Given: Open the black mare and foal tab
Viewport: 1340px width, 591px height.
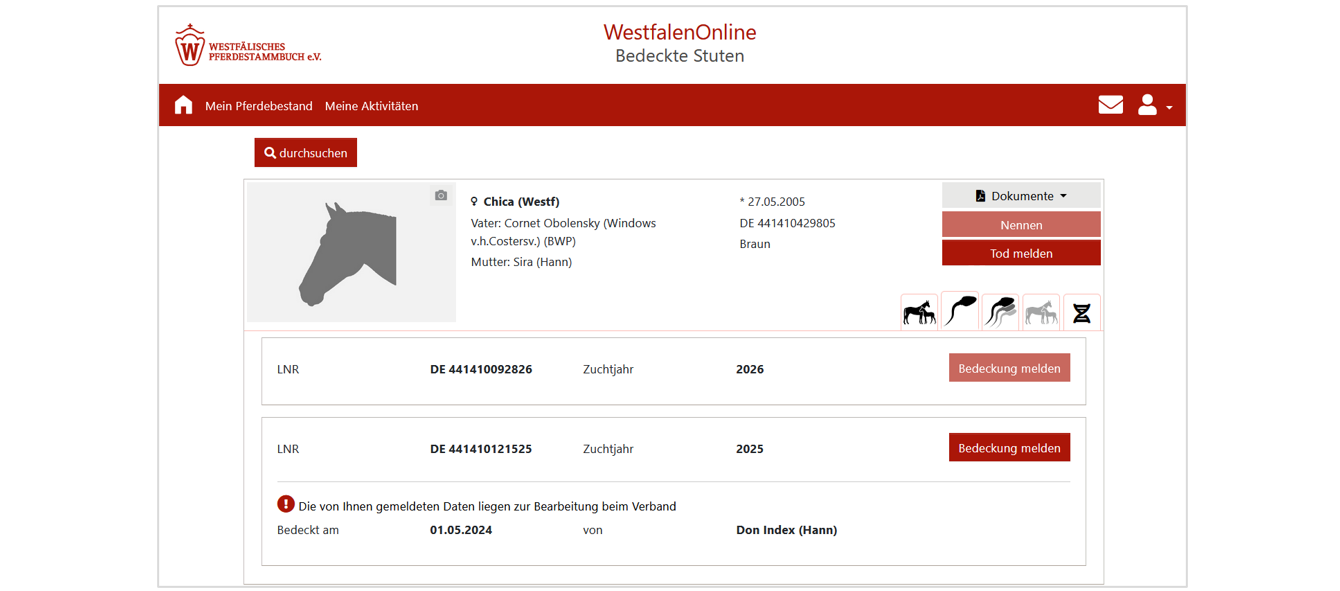Looking at the screenshot, I should pos(919,313).
